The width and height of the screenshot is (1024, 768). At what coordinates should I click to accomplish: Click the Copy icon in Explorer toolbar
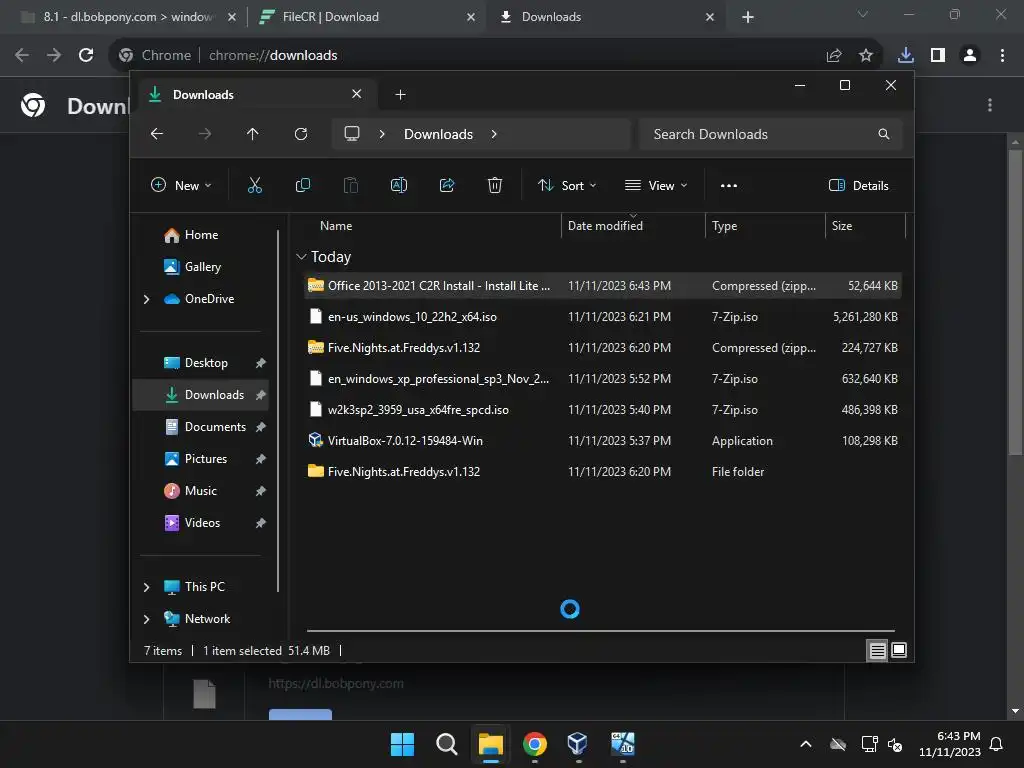[303, 185]
